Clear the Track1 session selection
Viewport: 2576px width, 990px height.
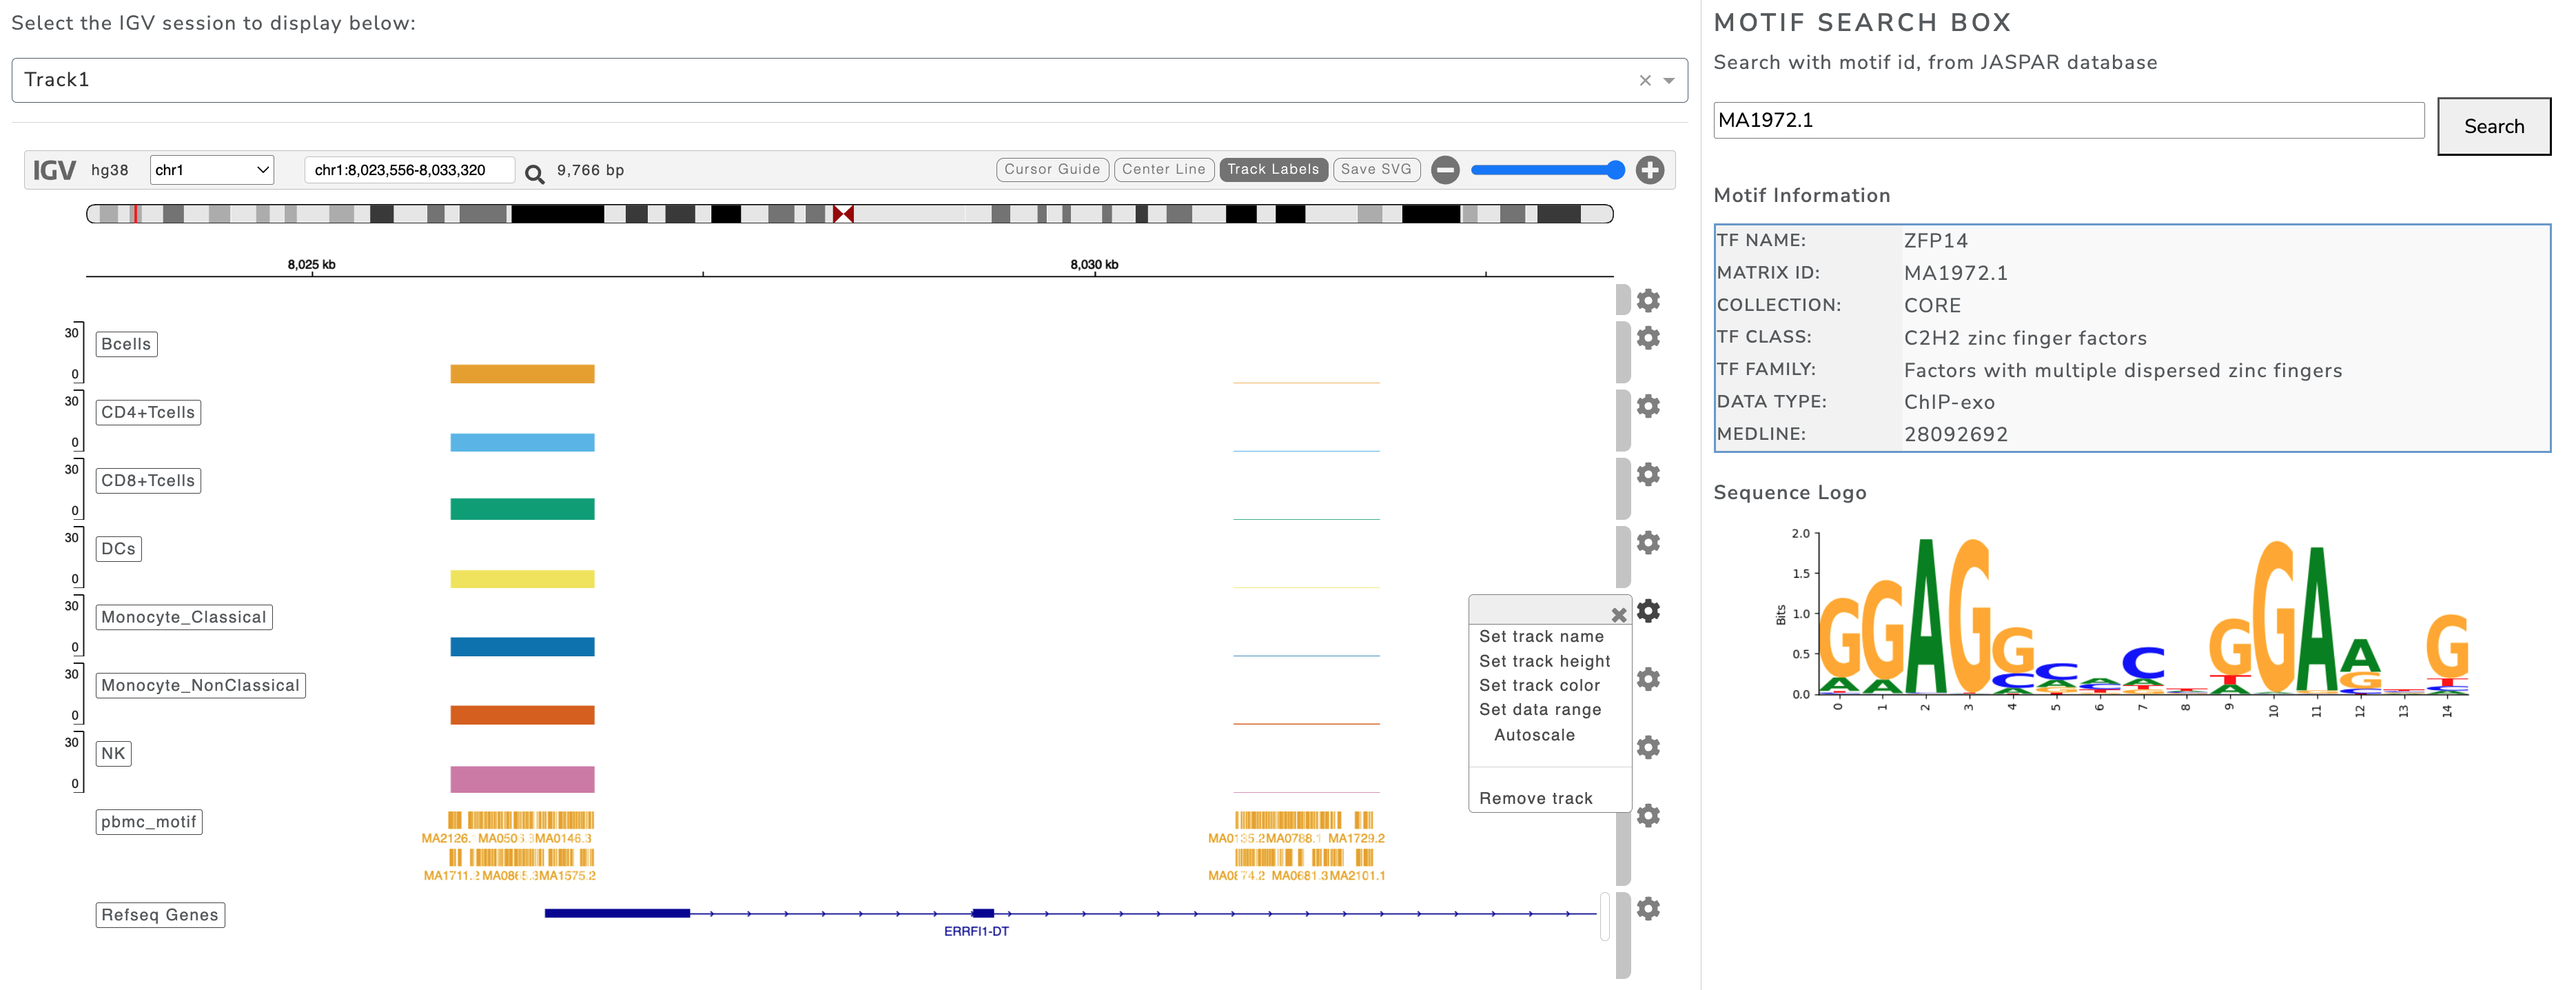[x=1644, y=81]
